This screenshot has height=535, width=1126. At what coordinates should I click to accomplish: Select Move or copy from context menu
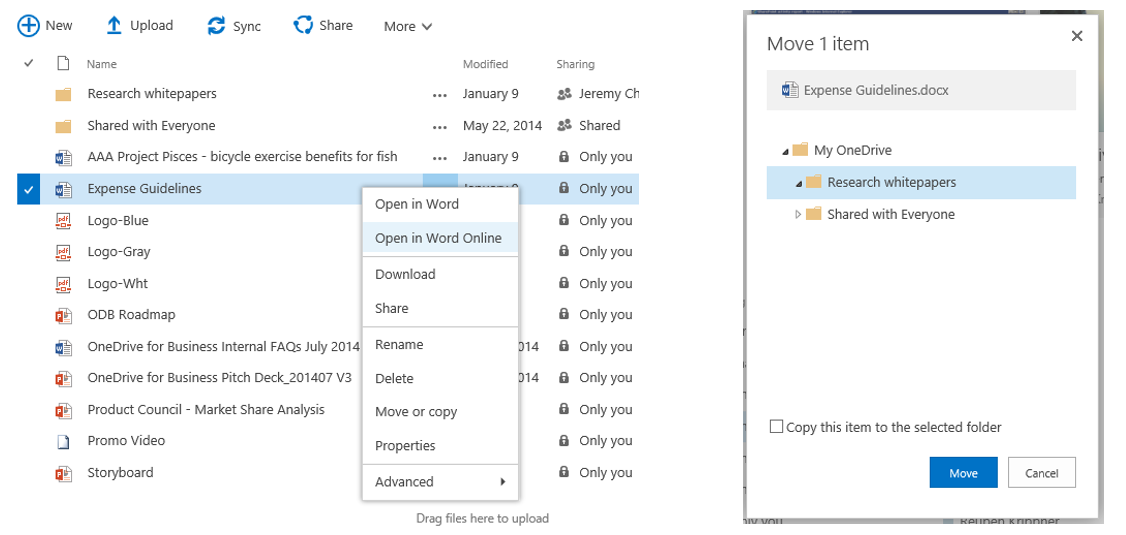(x=416, y=412)
